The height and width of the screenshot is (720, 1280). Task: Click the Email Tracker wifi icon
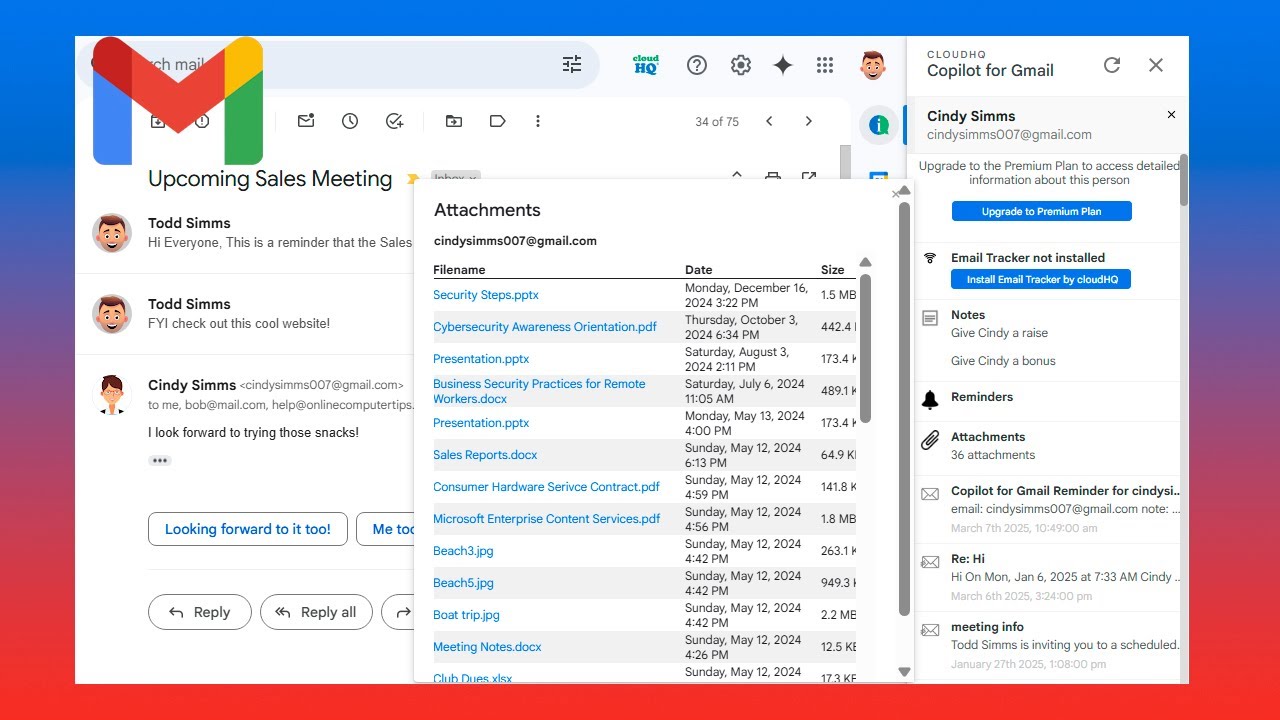click(930, 258)
